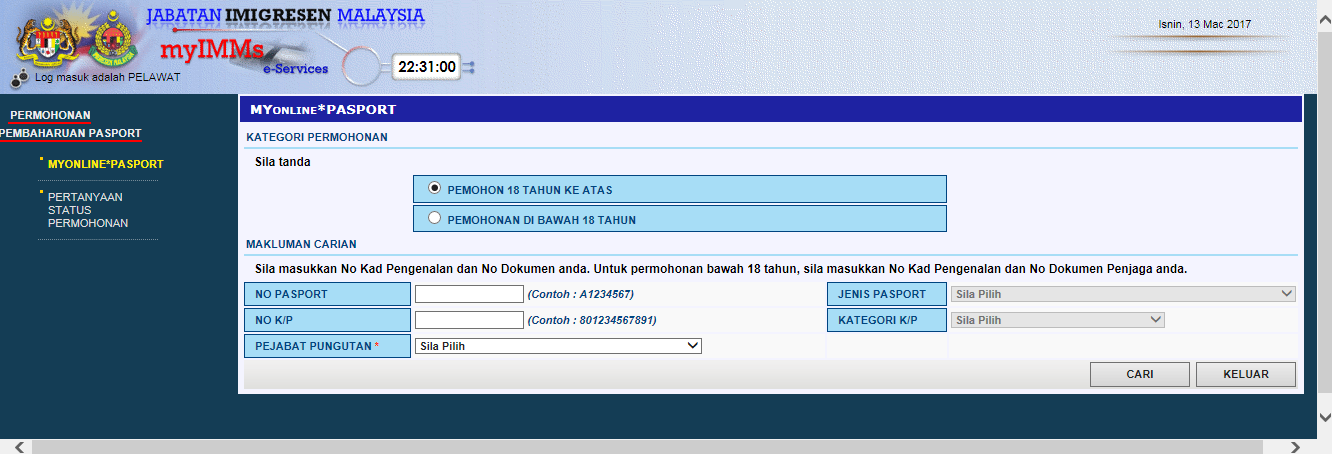Click example text Contoh : 801234567891
Image resolution: width=1332 pixels, height=454 pixels.
pyautogui.click(x=592, y=320)
